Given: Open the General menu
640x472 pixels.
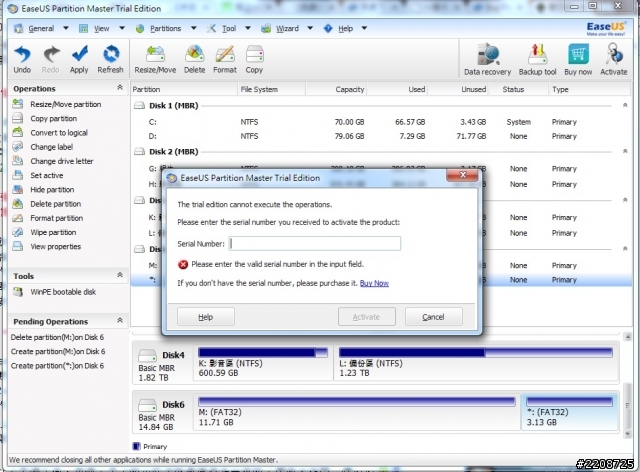Looking at the screenshot, I should [x=41, y=29].
